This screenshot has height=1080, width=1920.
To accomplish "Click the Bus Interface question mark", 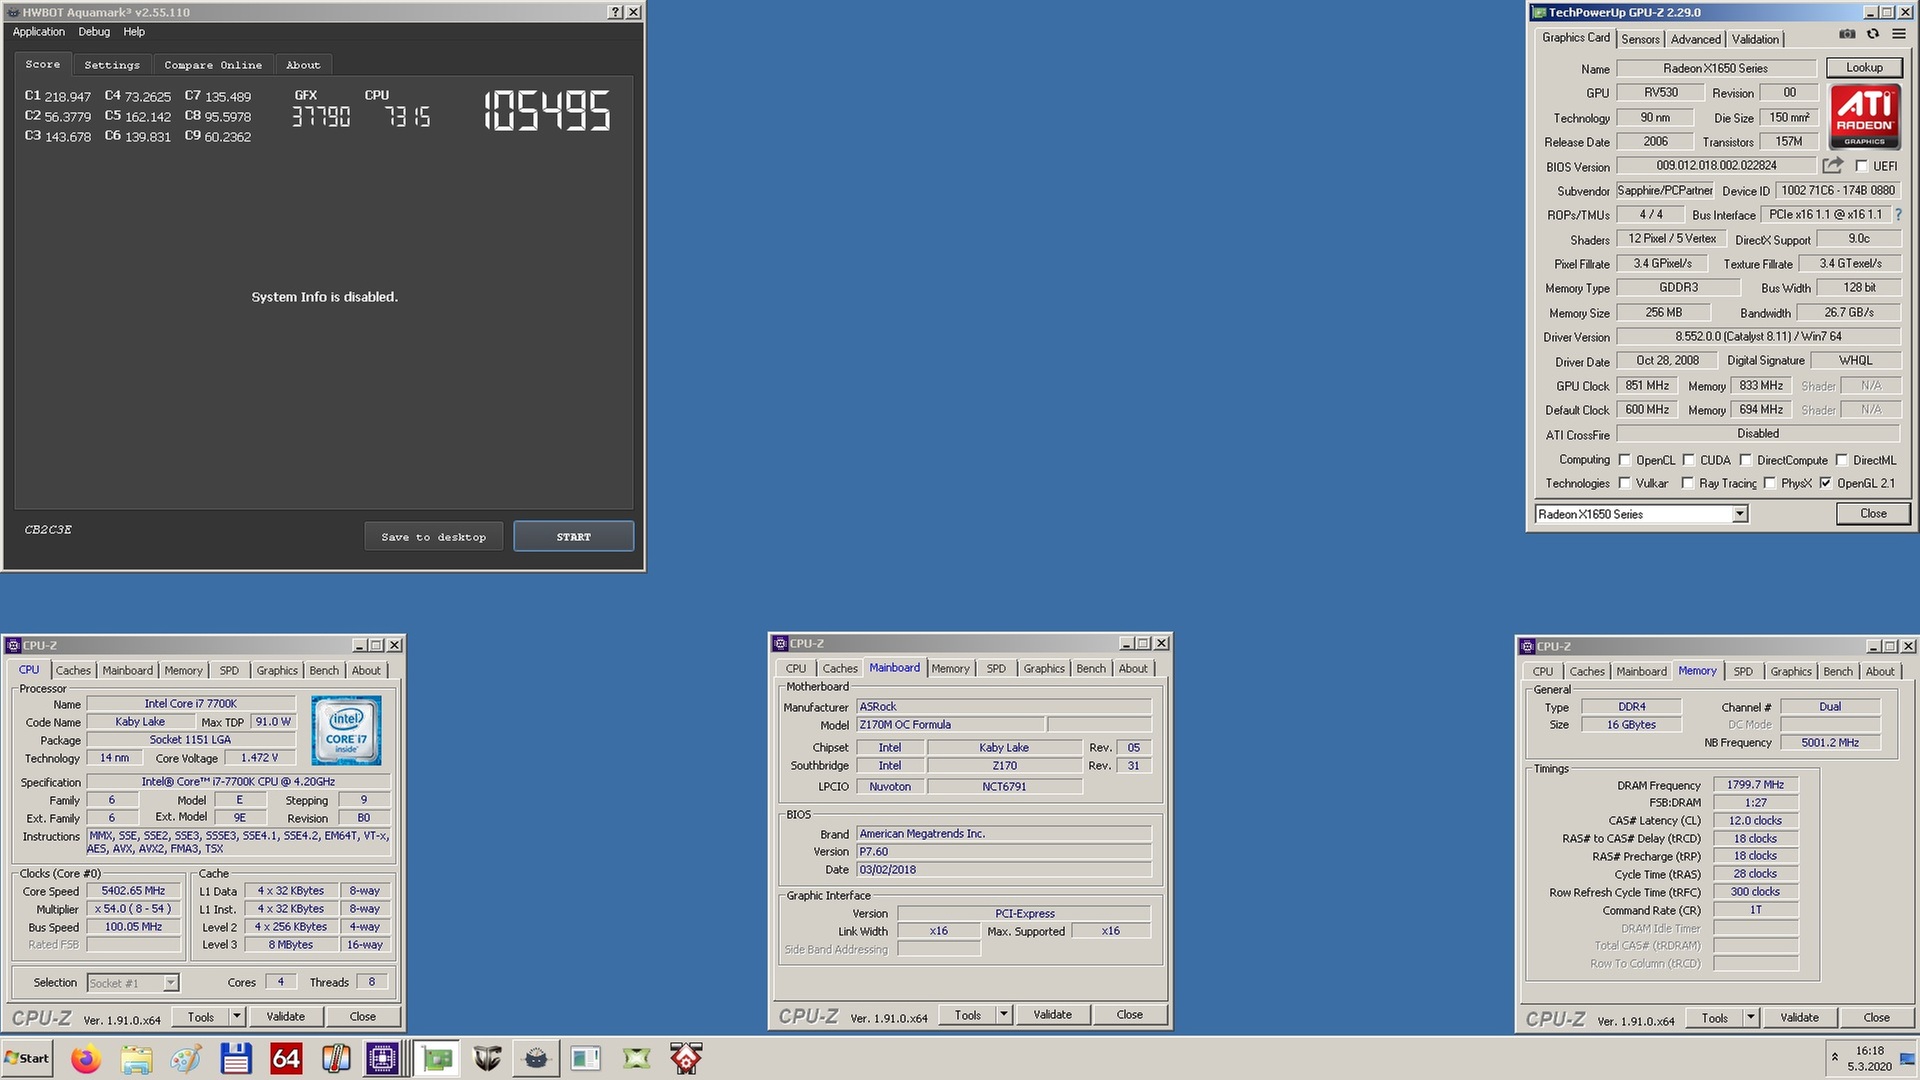I will [1898, 214].
